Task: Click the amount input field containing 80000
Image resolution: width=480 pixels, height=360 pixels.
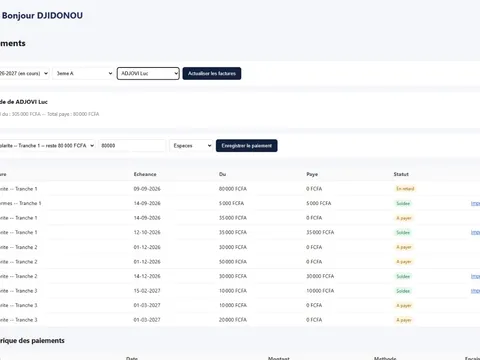Action: 132,146
